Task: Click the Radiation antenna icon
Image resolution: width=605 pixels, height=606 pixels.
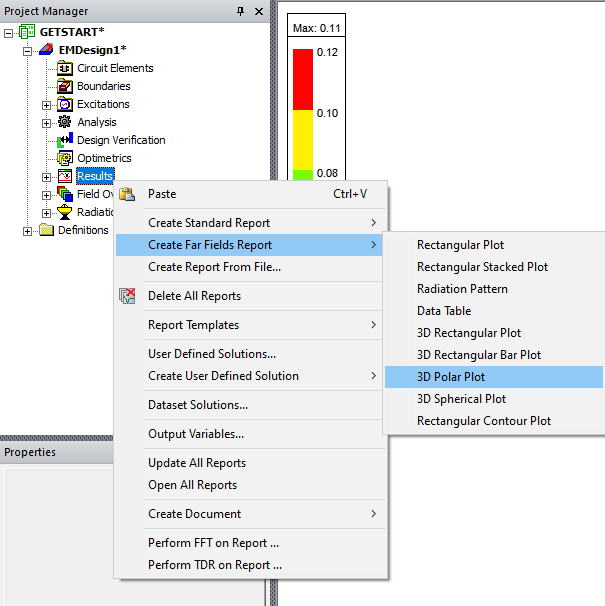Action: [x=65, y=212]
